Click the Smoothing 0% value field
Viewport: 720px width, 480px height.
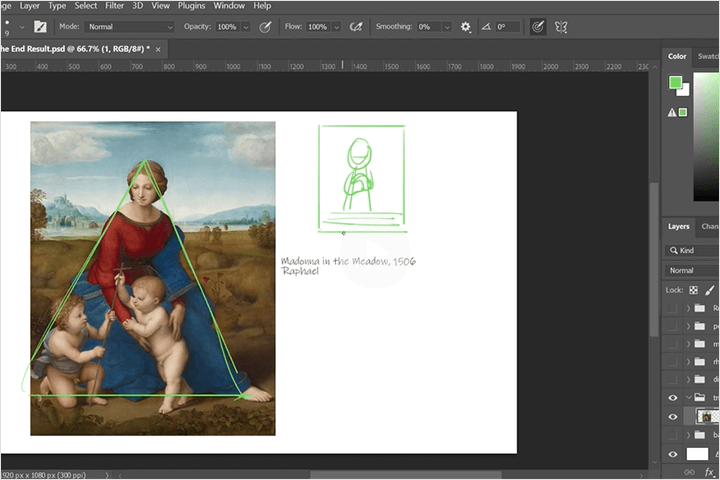(428, 27)
